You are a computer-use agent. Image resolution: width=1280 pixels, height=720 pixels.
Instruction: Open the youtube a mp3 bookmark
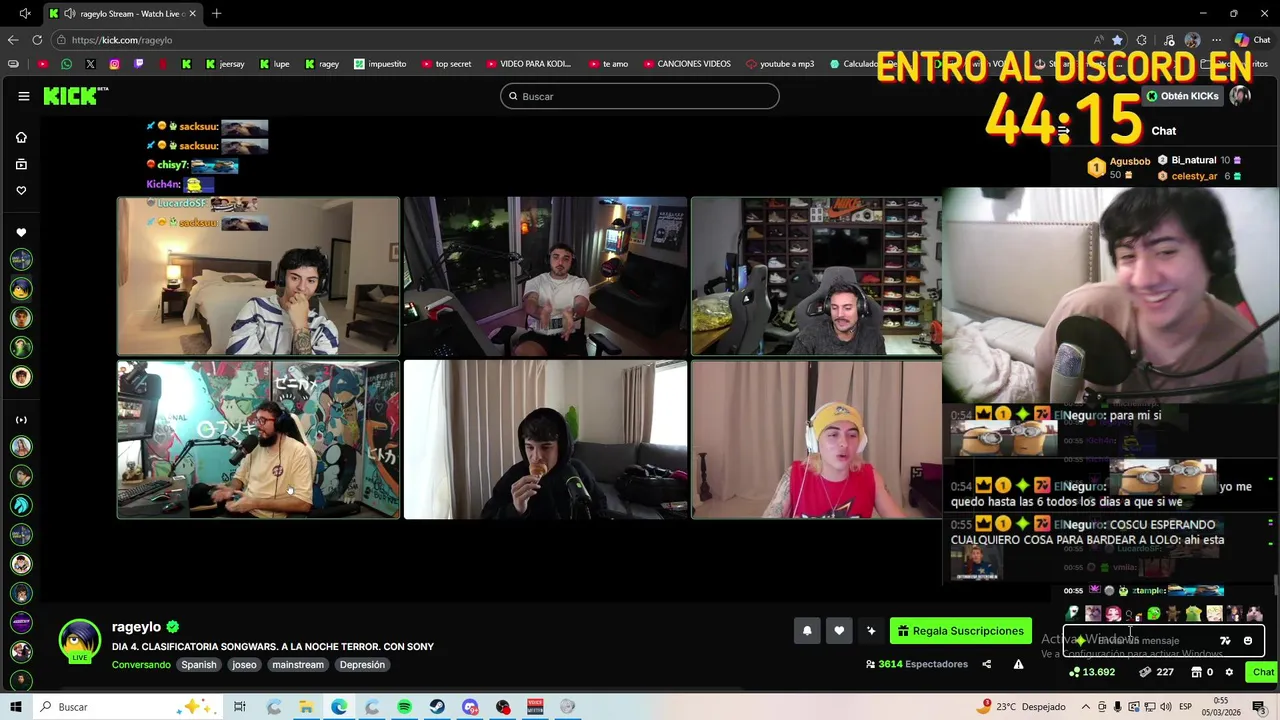[x=780, y=64]
